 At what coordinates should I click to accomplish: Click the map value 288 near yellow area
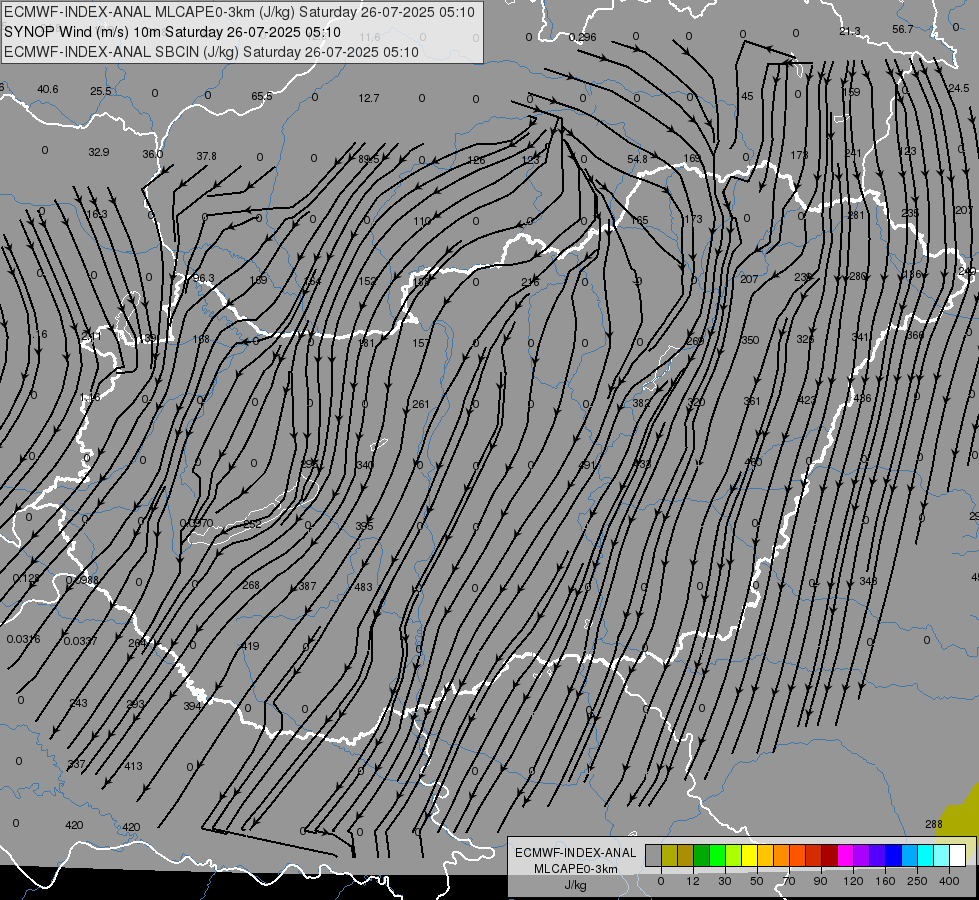click(933, 824)
